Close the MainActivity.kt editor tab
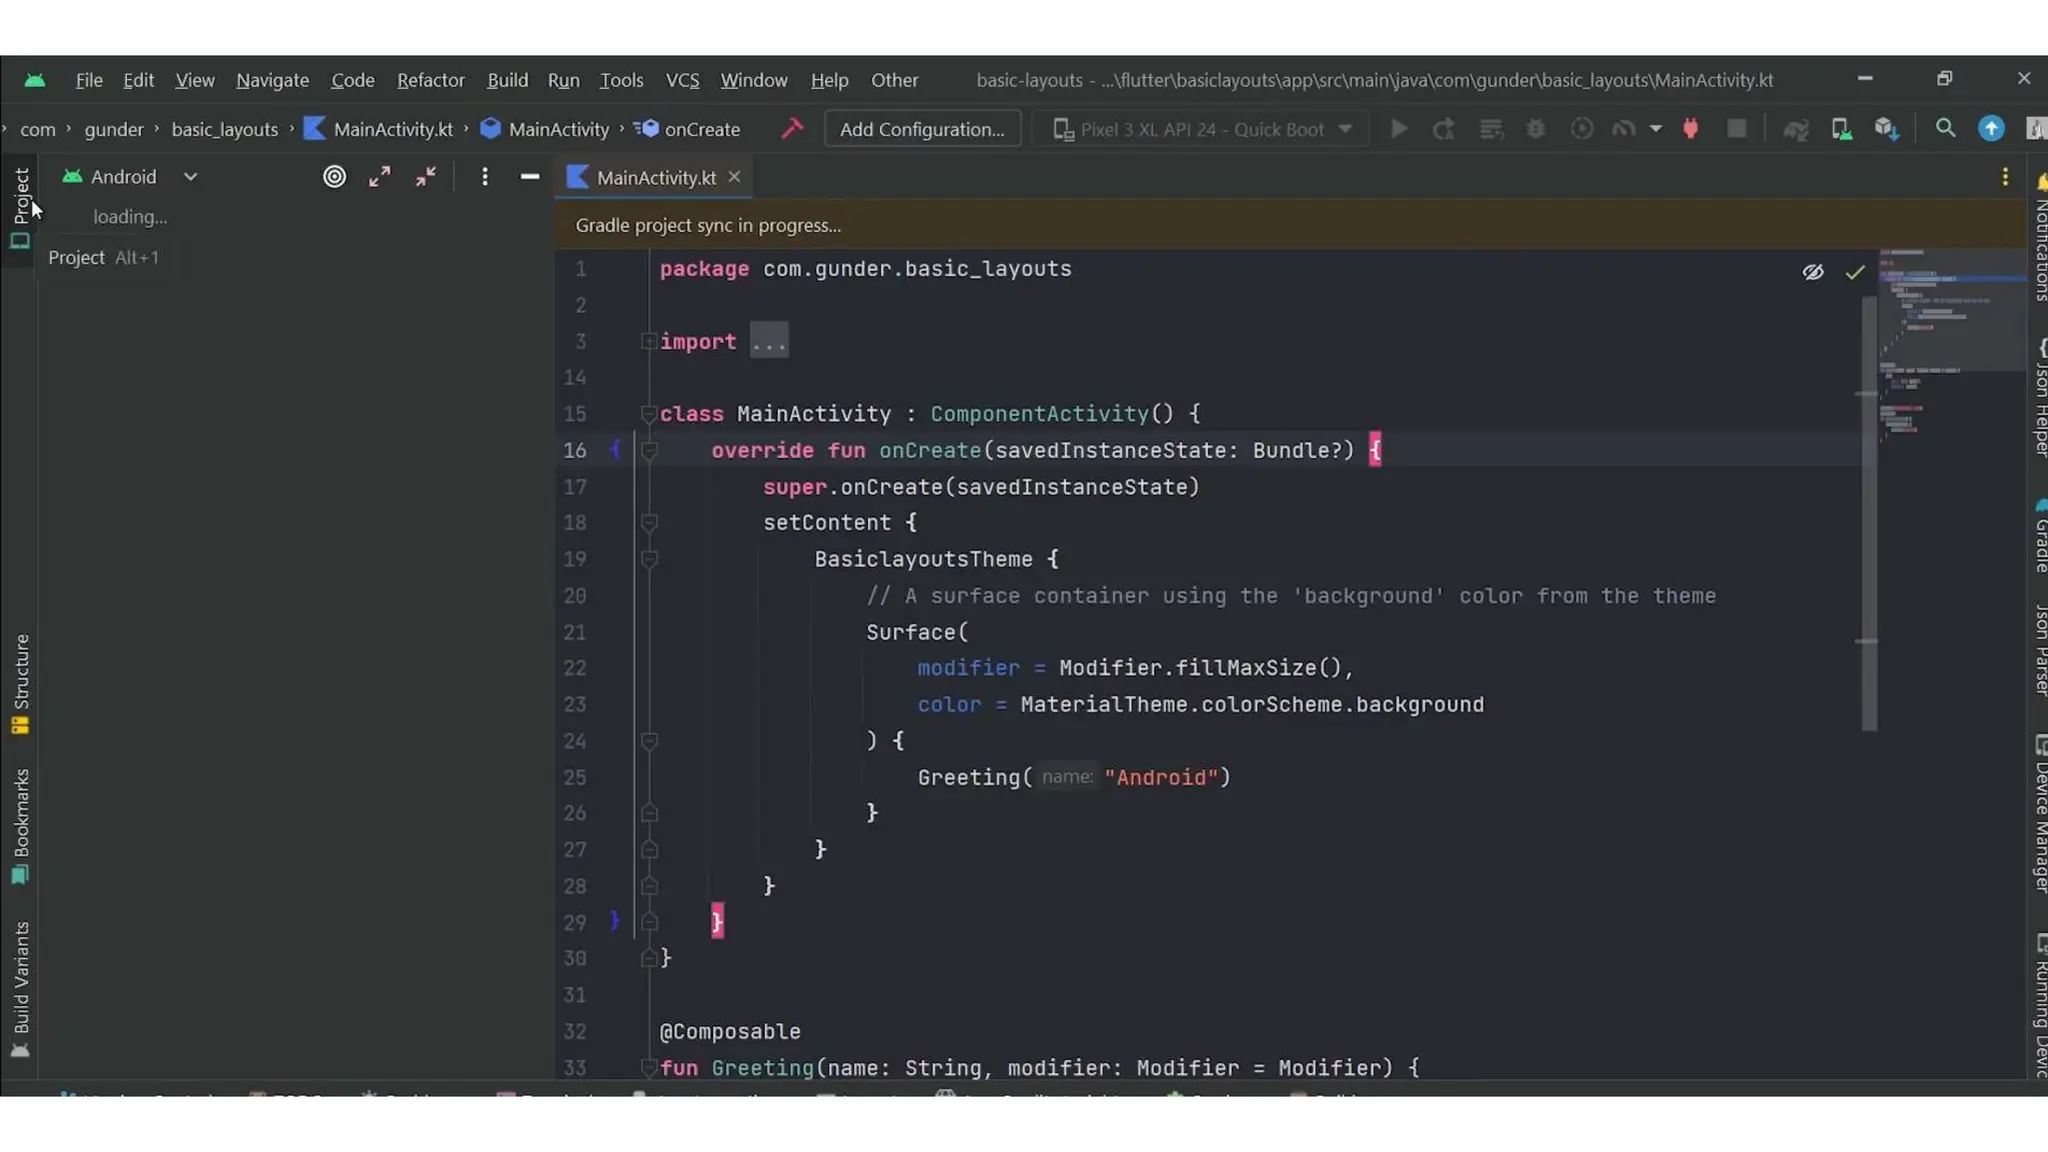Image resolution: width=2048 pixels, height=1152 pixels. (734, 177)
